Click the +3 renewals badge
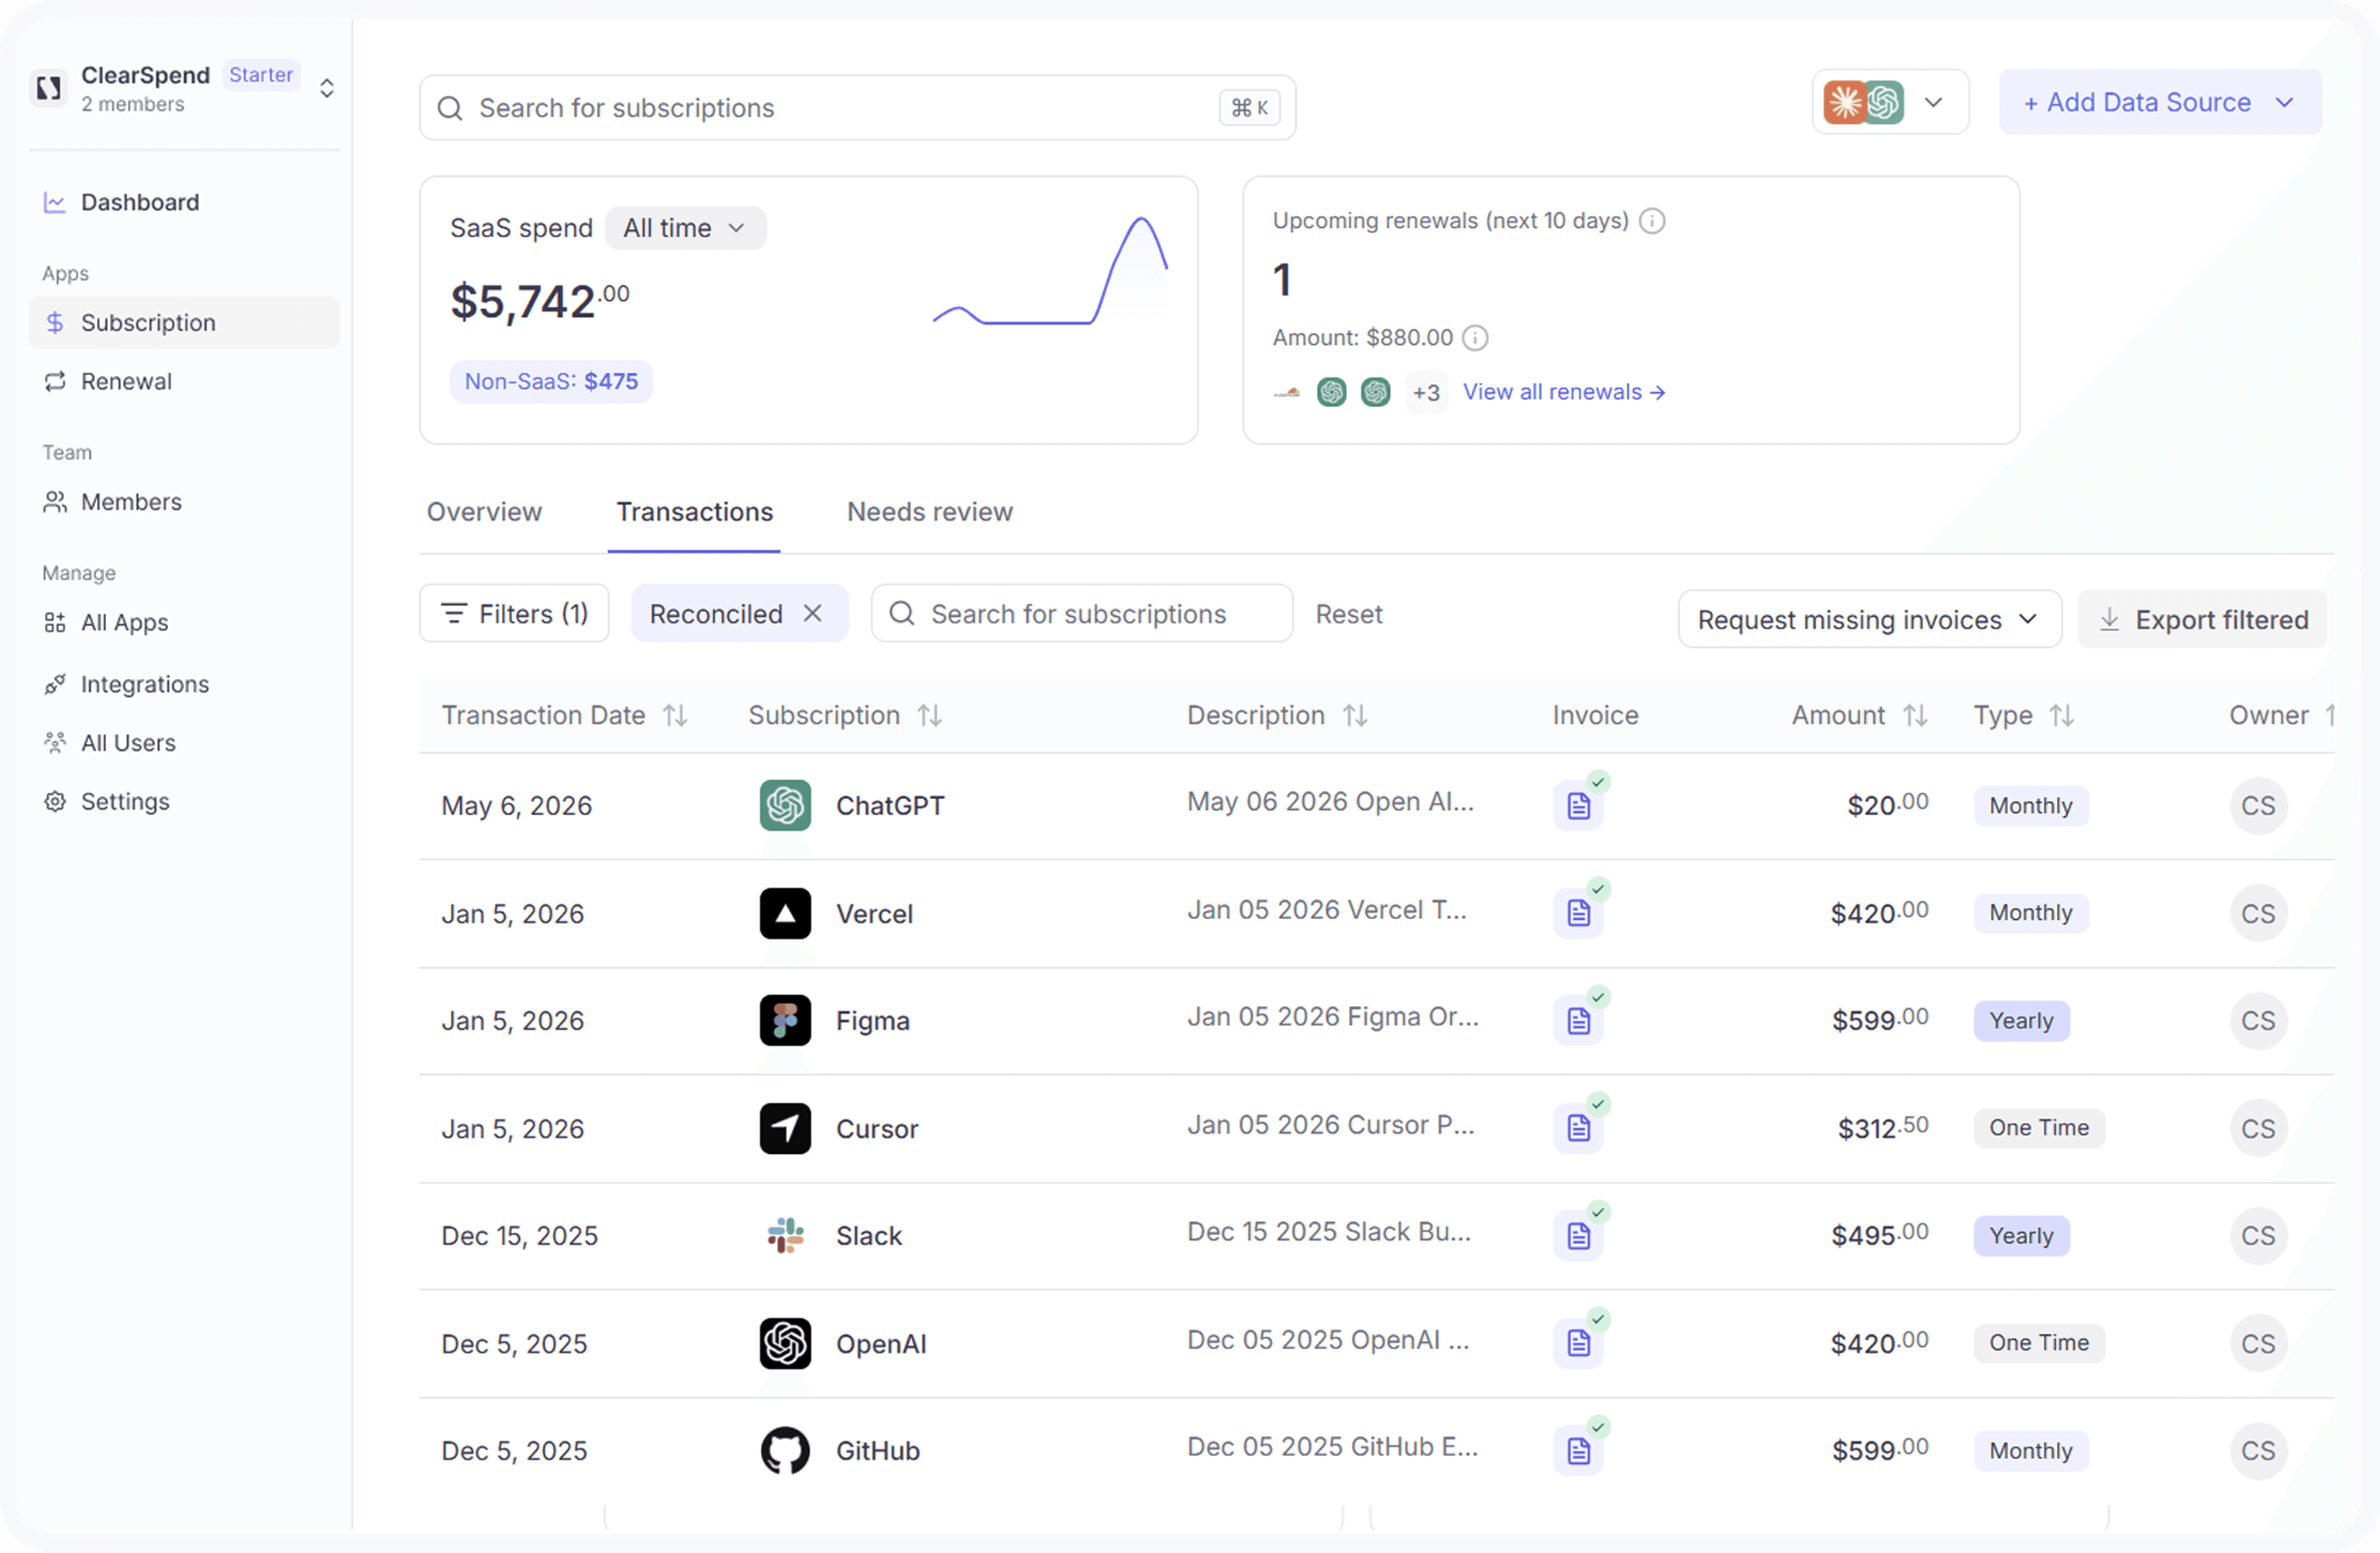Screen dimensions: 2380x1553 click(x=1426, y=392)
